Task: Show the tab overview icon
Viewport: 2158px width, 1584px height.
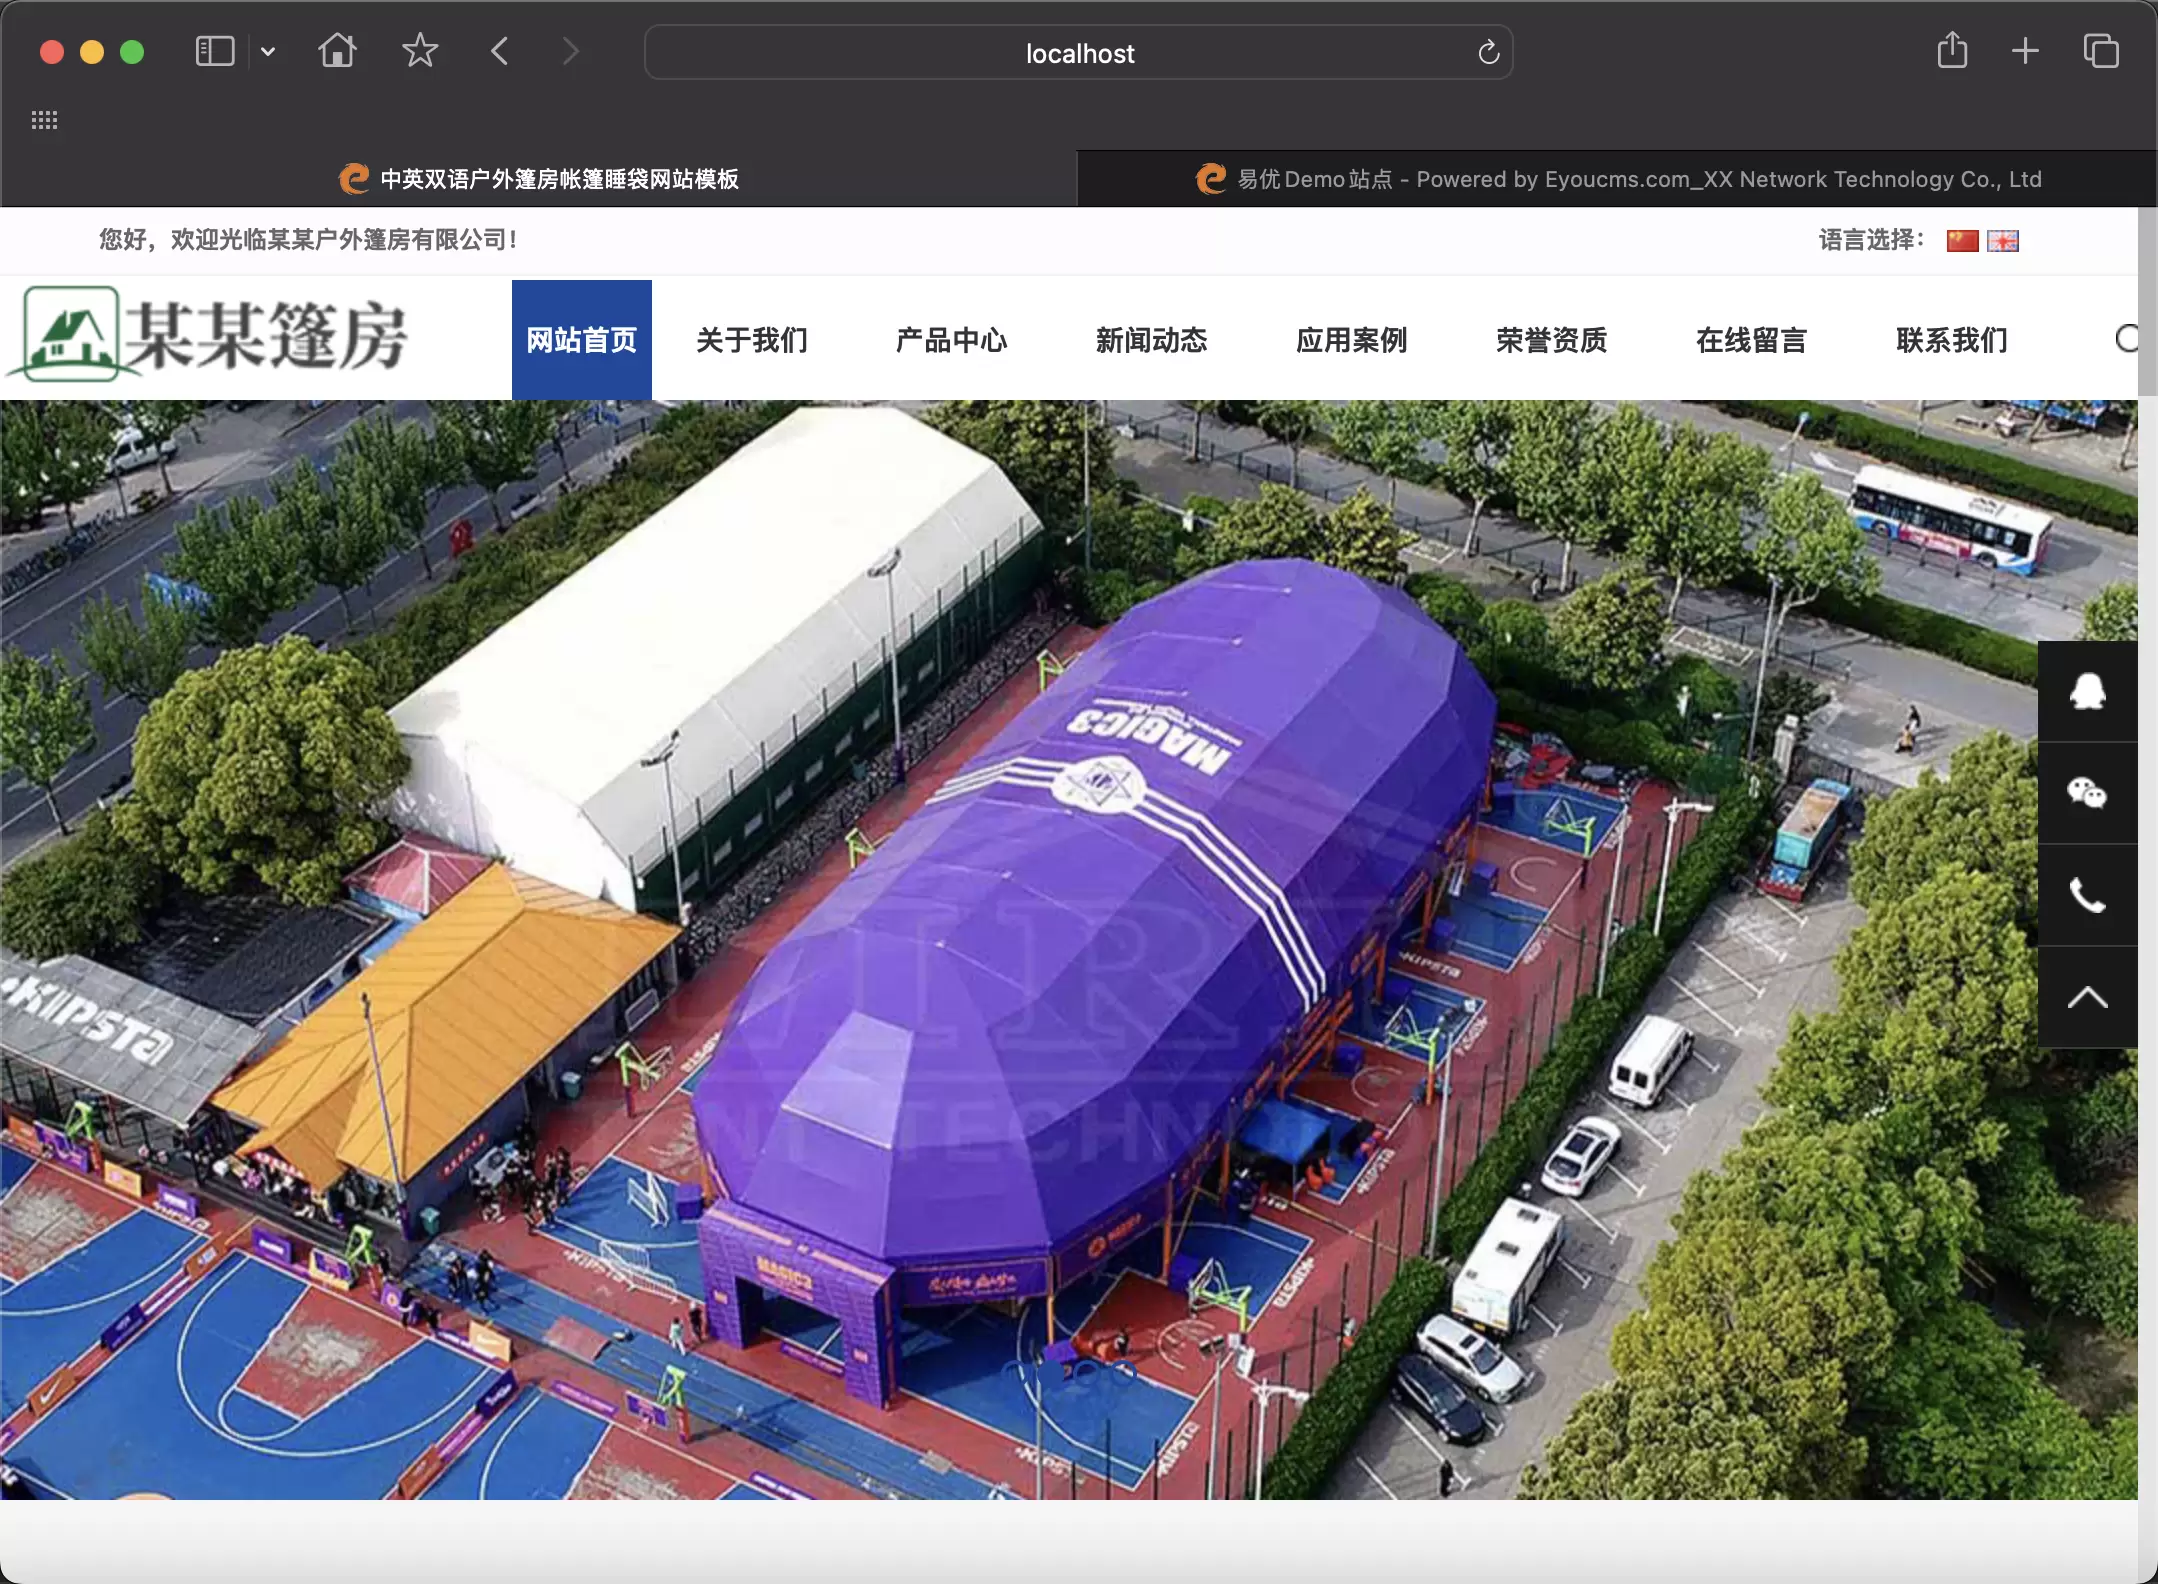Action: 2100,51
